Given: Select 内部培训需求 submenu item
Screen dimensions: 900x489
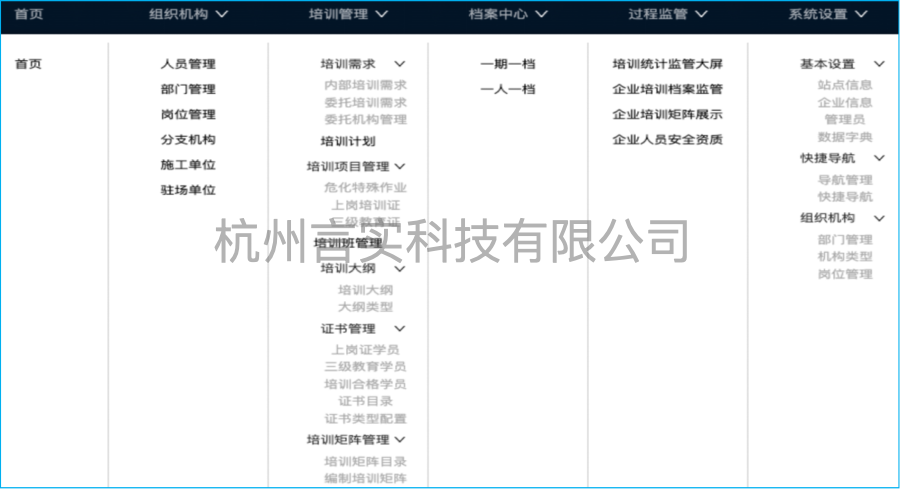Looking at the screenshot, I should (x=365, y=86).
